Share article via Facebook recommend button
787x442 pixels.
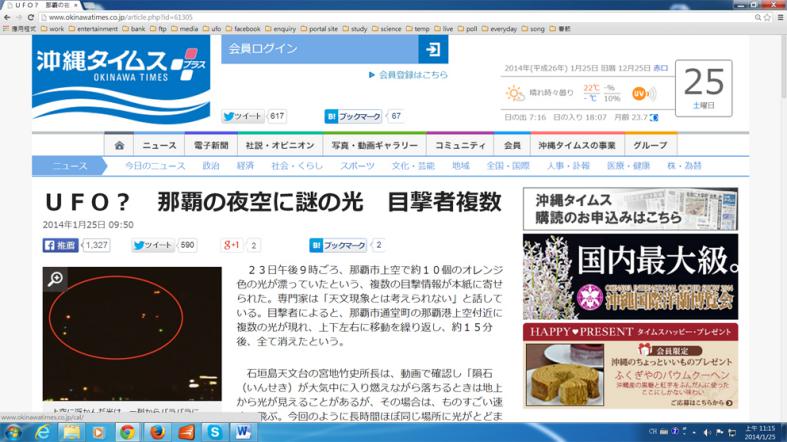(61, 245)
